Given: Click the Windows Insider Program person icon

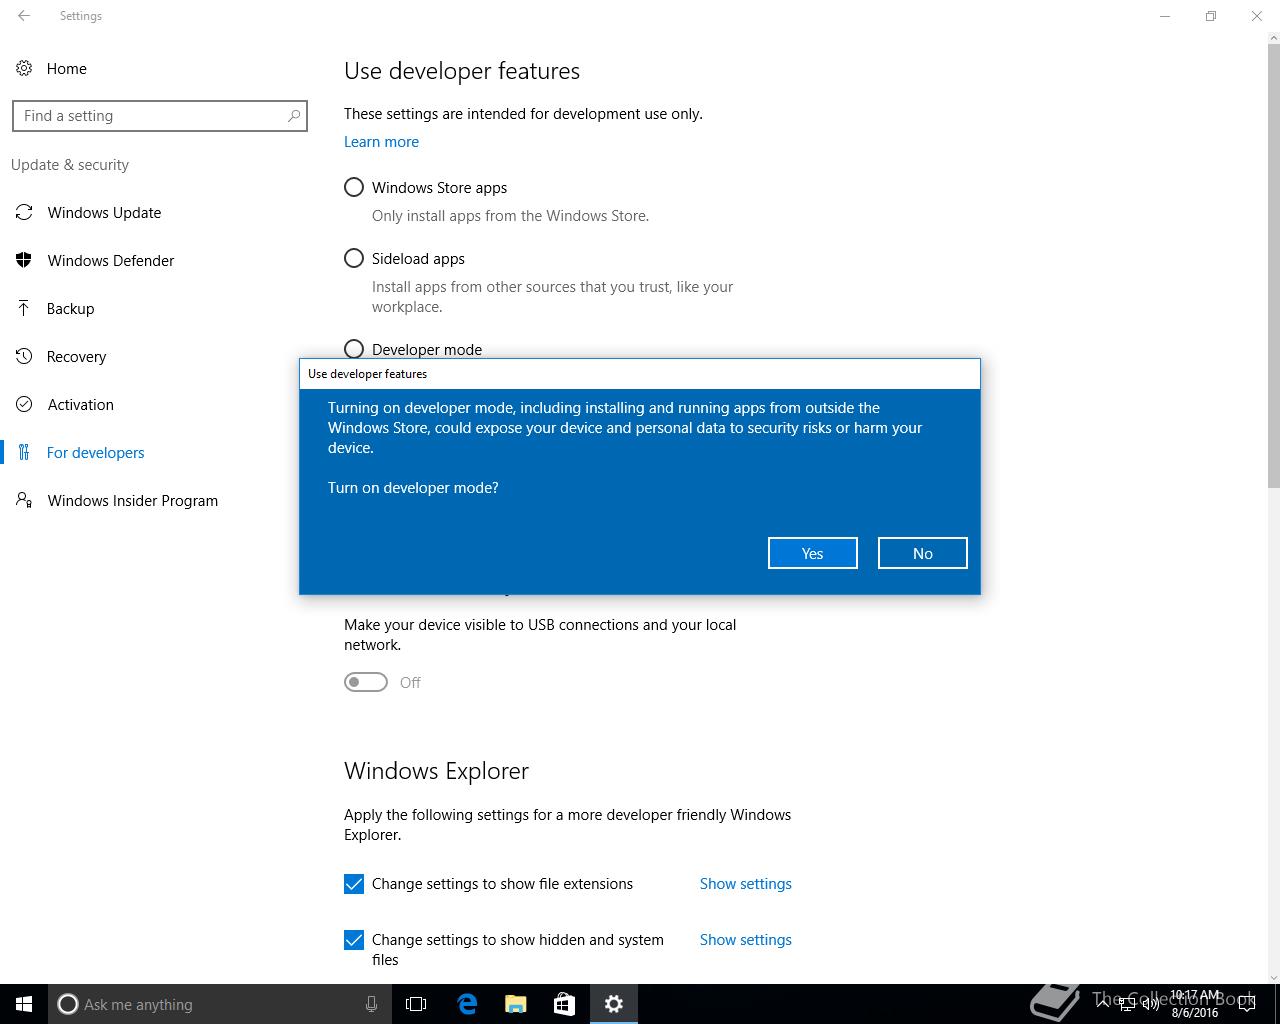Looking at the screenshot, I should (24, 500).
